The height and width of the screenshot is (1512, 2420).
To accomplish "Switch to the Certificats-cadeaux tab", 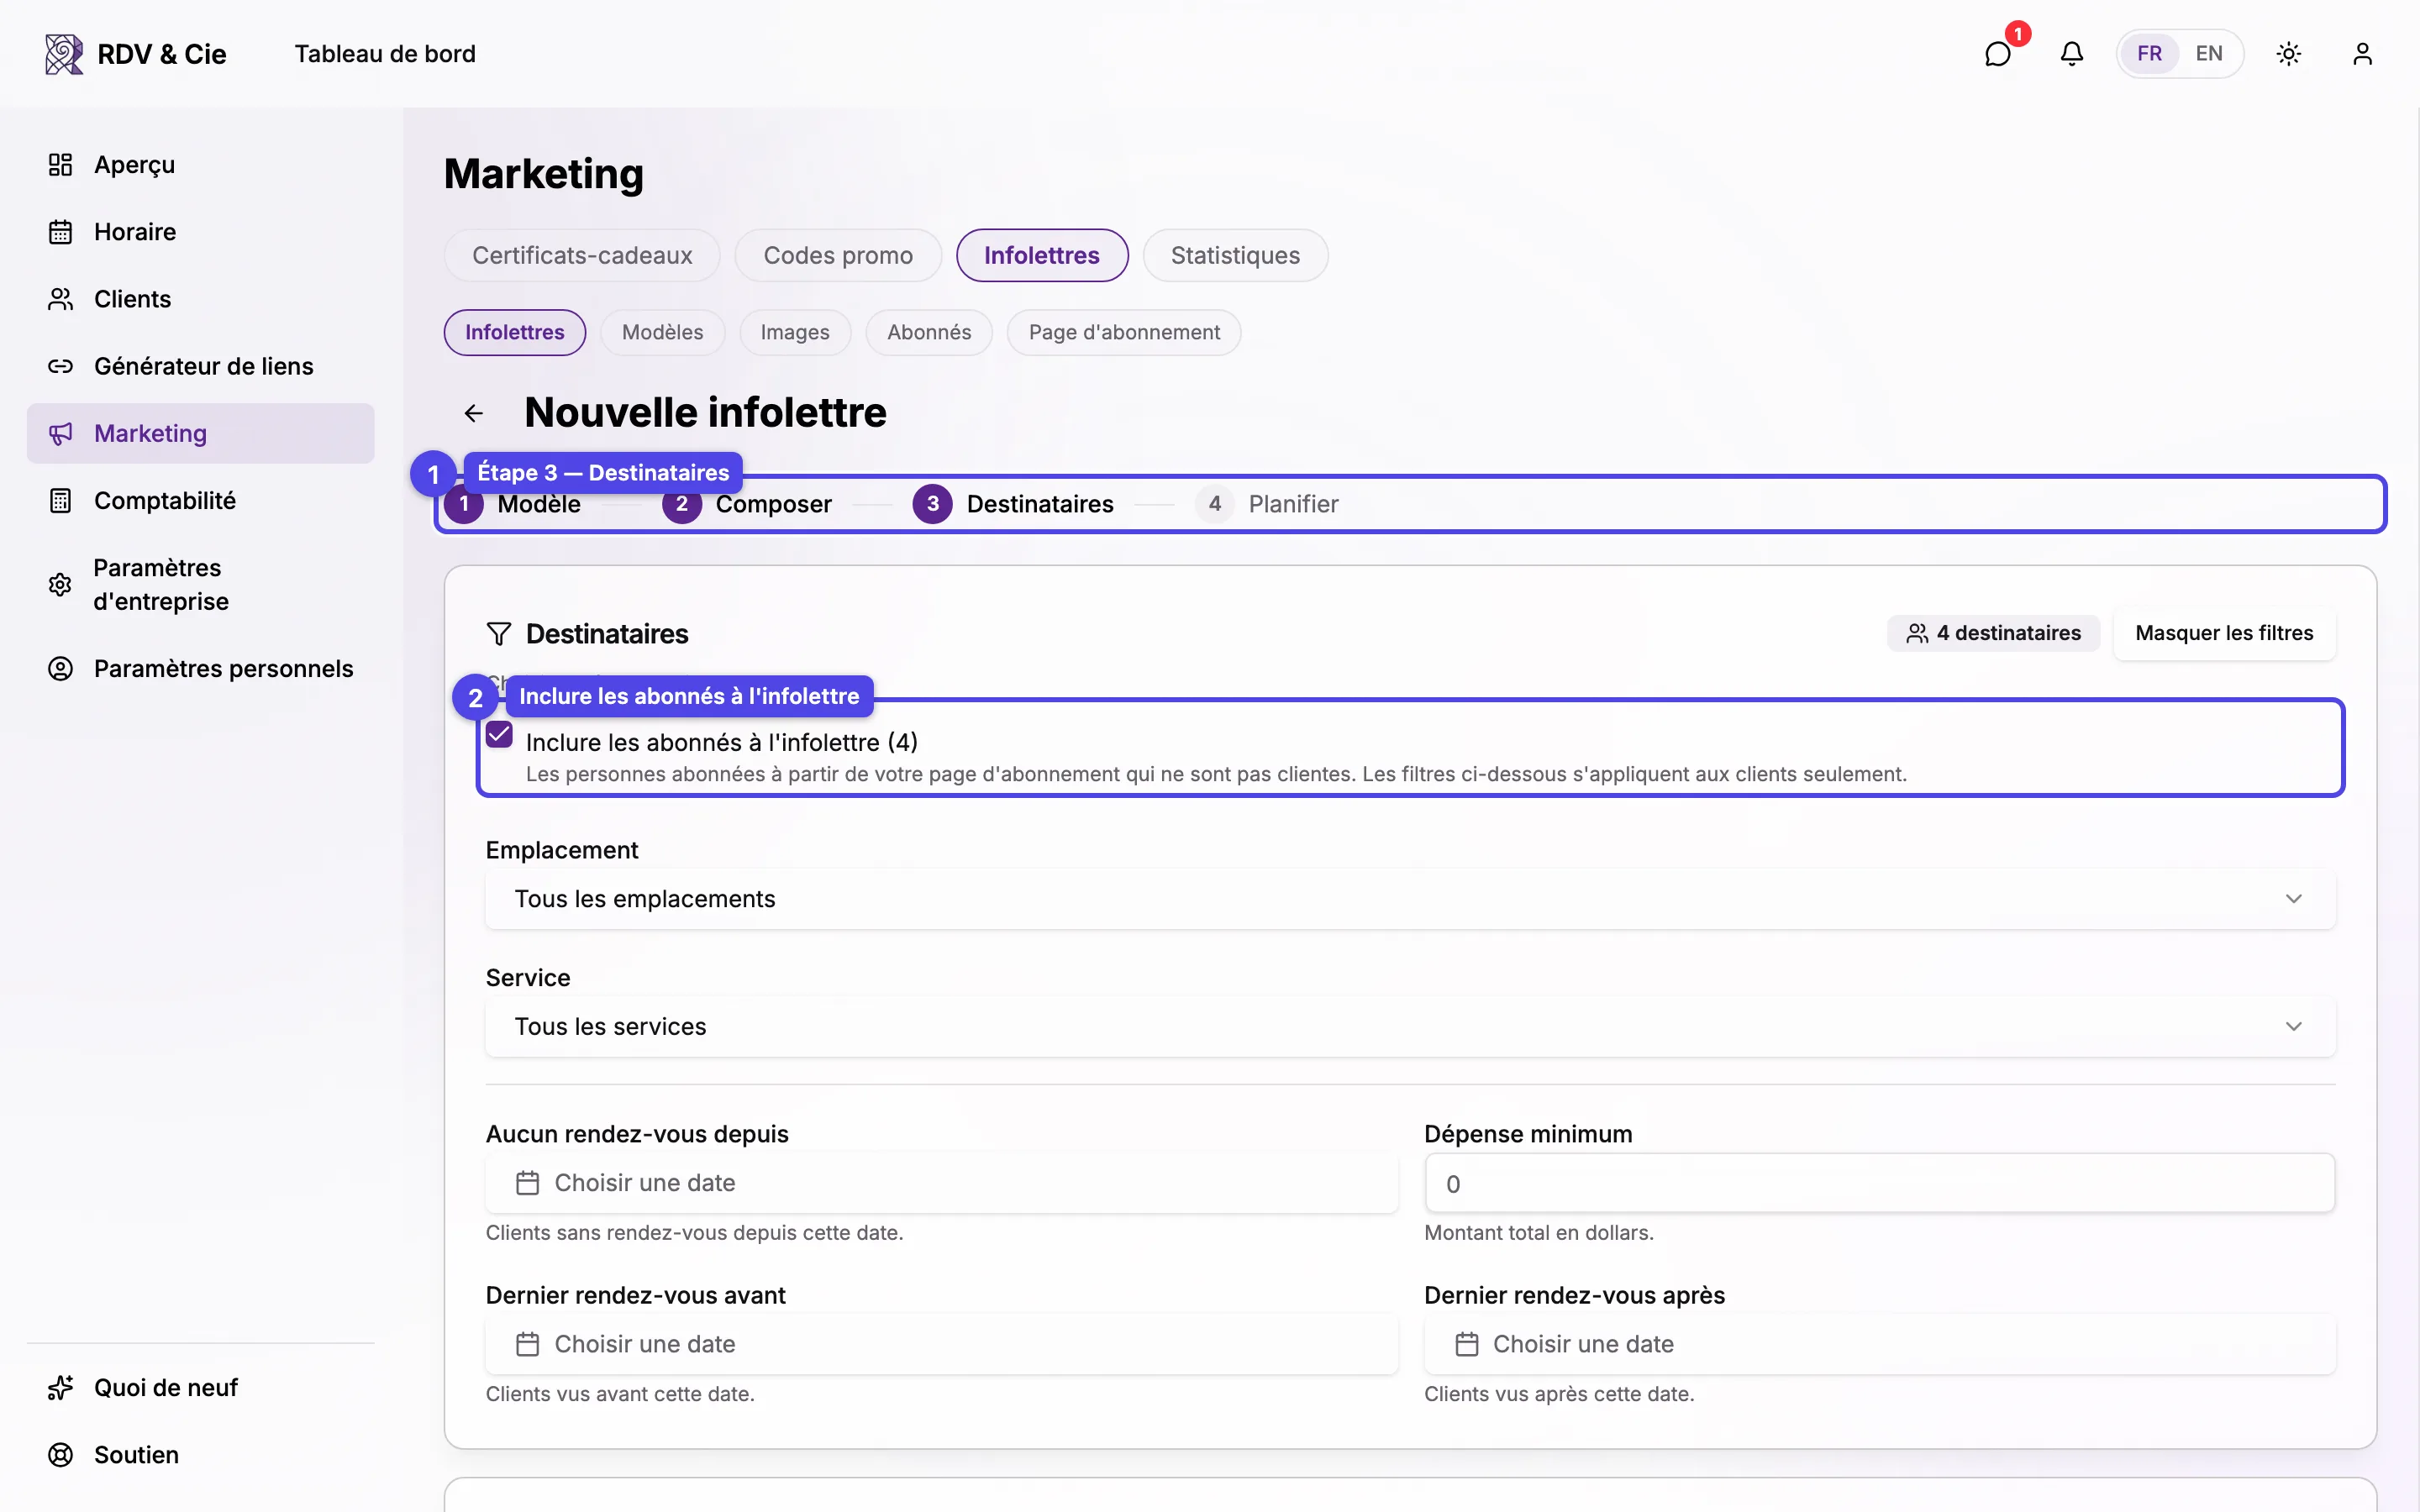I will 582,255.
